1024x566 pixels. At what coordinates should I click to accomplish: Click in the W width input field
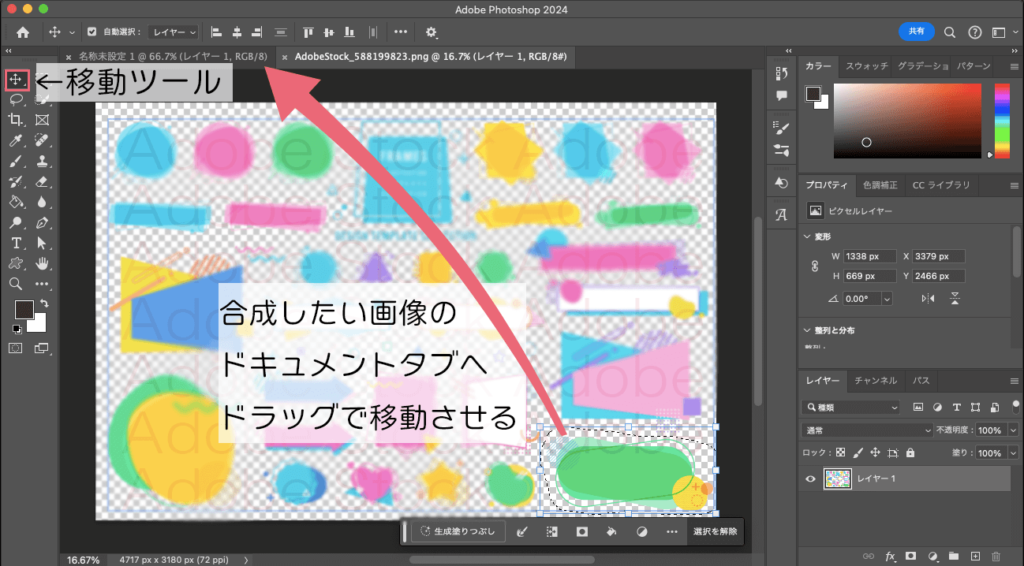click(x=869, y=257)
